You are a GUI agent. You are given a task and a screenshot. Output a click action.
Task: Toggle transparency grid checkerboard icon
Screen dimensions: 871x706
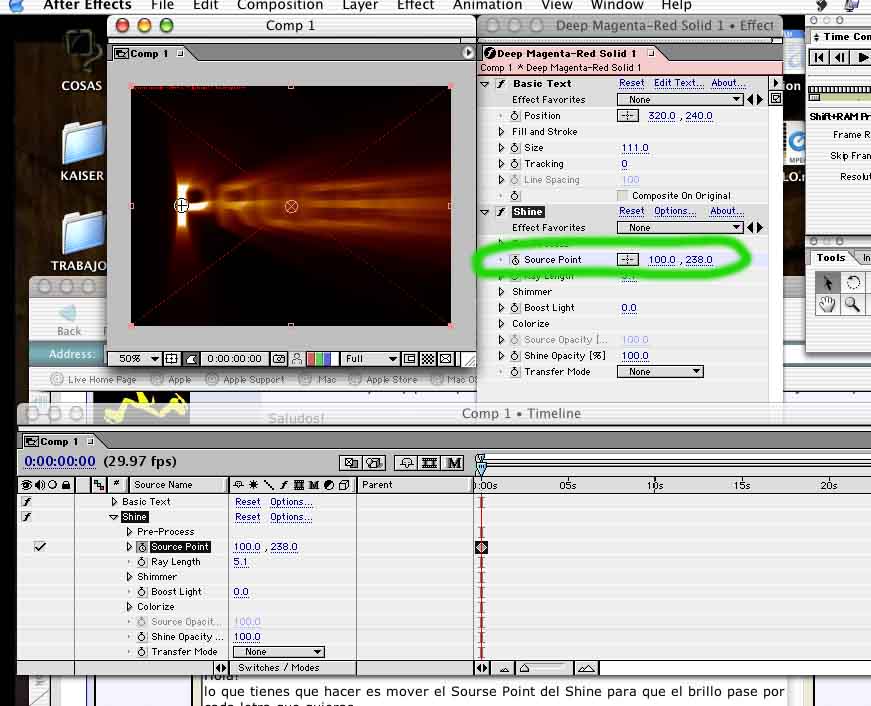point(428,359)
